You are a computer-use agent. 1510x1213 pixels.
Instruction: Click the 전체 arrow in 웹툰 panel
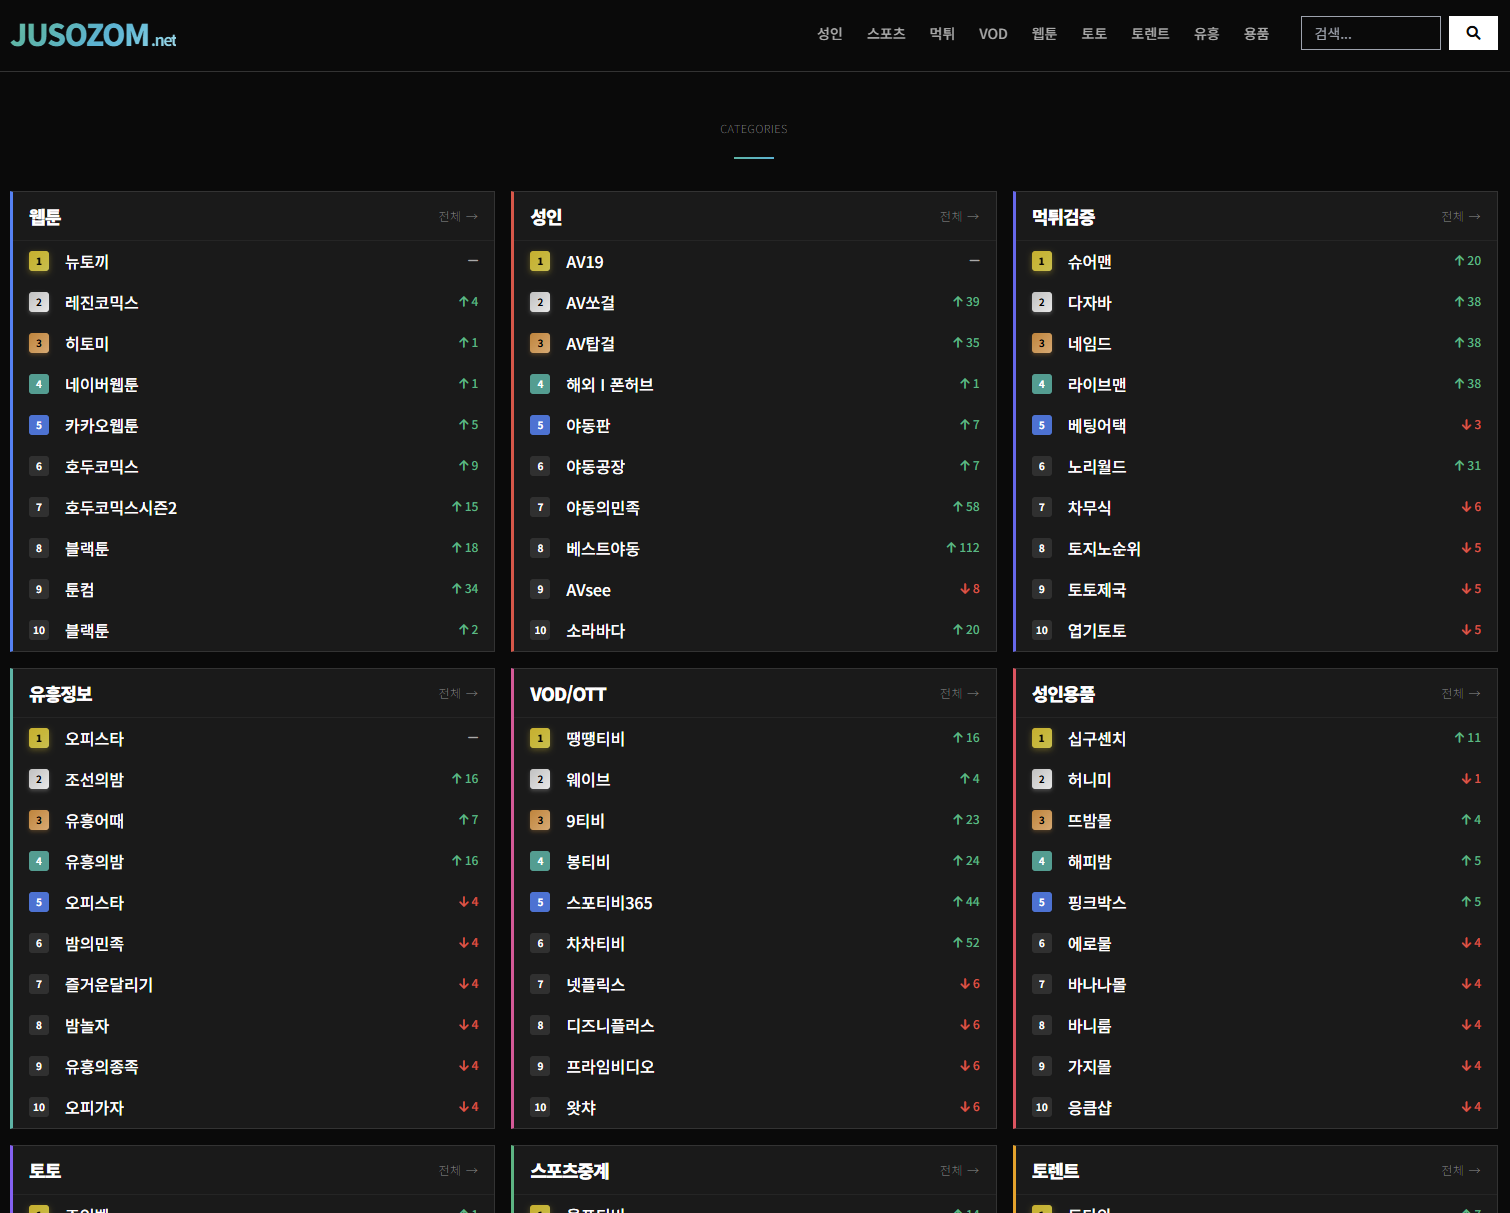click(x=459, y=217)
